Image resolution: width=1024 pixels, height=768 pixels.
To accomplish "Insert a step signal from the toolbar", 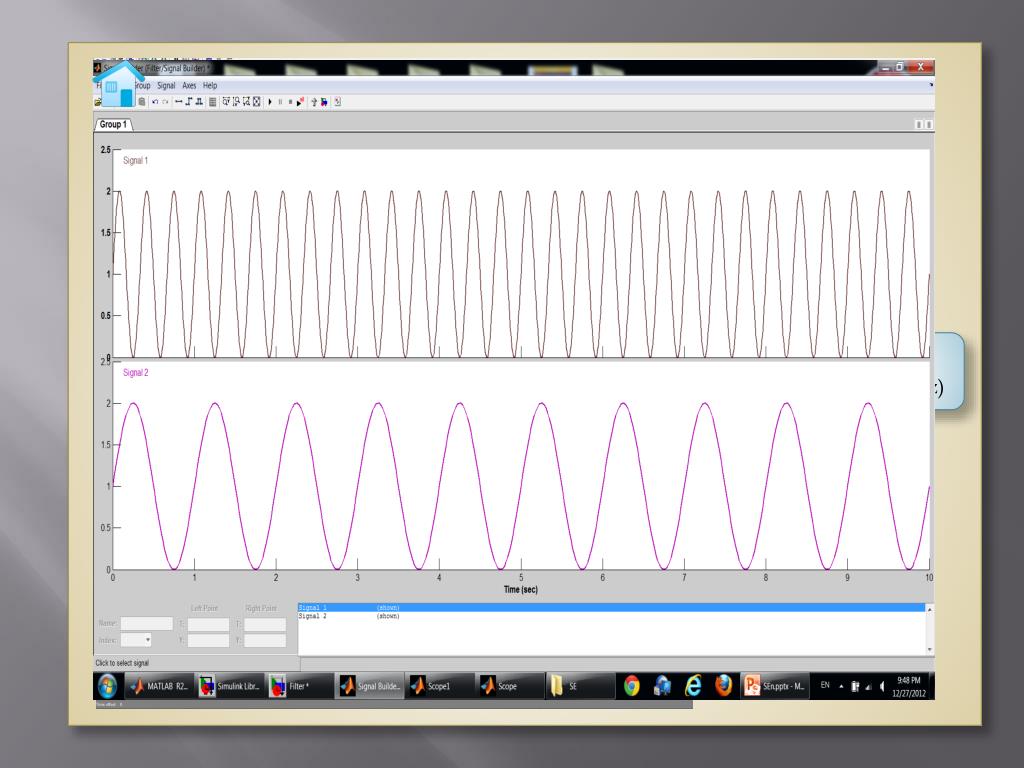I will click(189, 102).
